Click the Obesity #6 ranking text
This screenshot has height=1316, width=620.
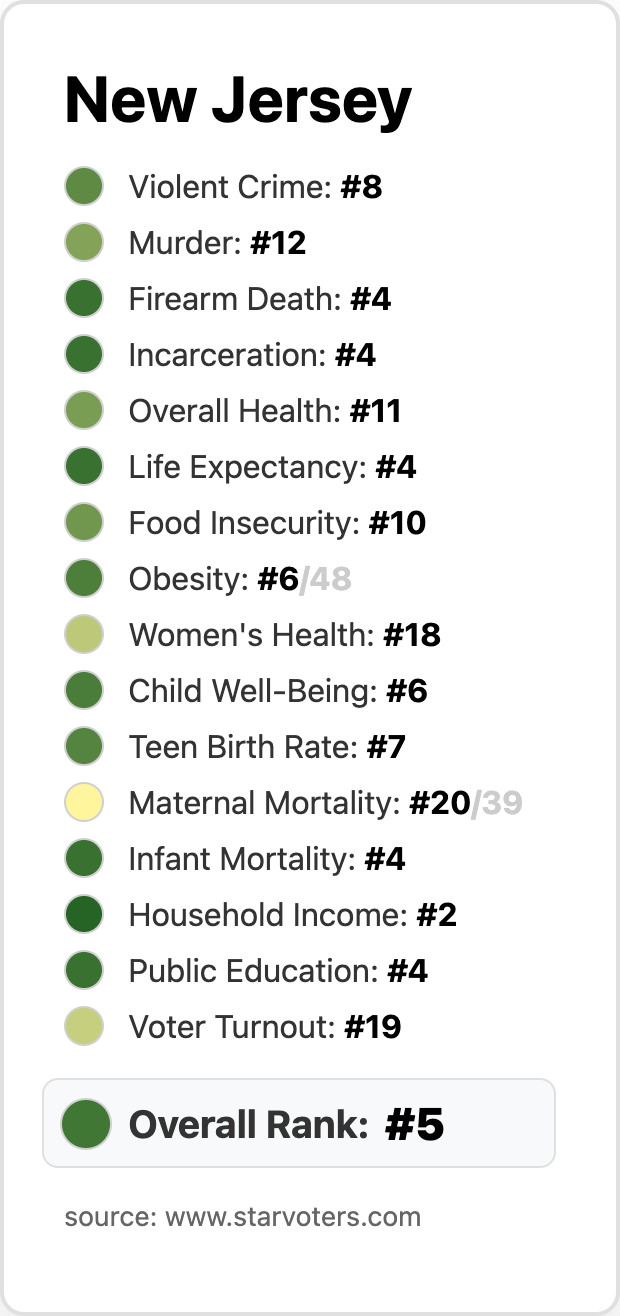[214, 579]
